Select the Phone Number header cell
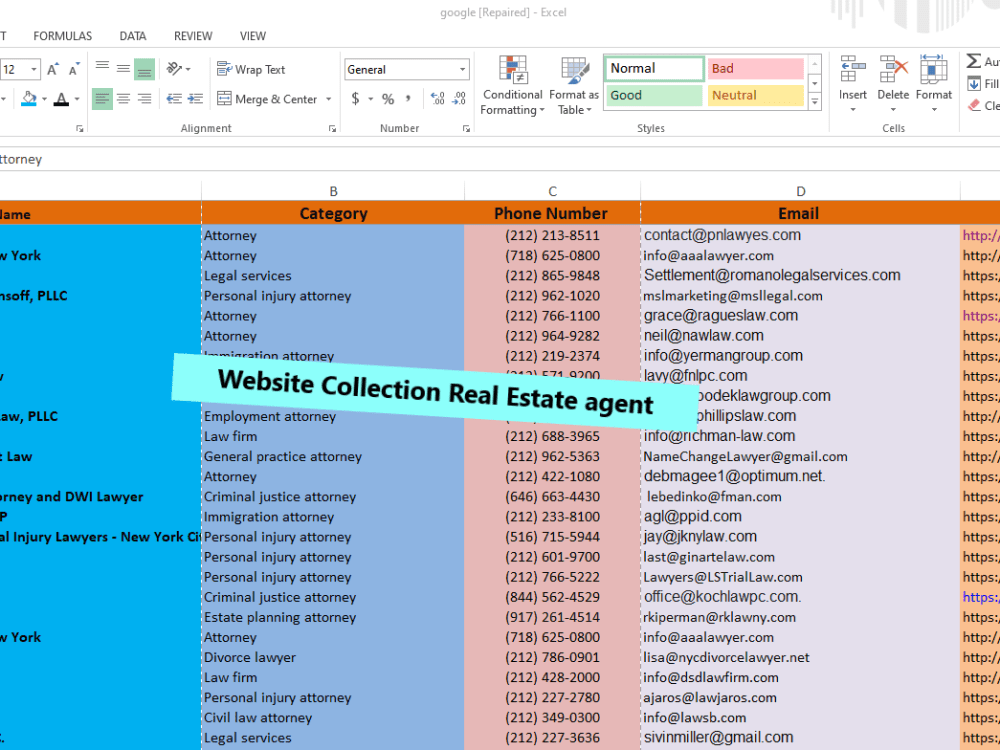 tap(552, 213)
